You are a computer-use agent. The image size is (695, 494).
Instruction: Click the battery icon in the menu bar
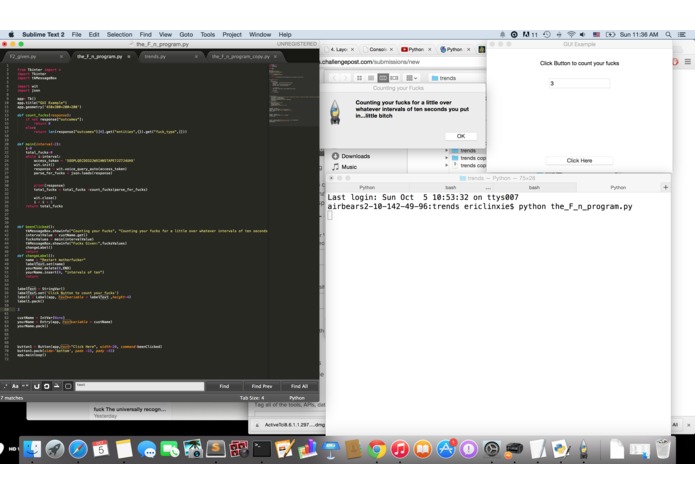(610, 35)
